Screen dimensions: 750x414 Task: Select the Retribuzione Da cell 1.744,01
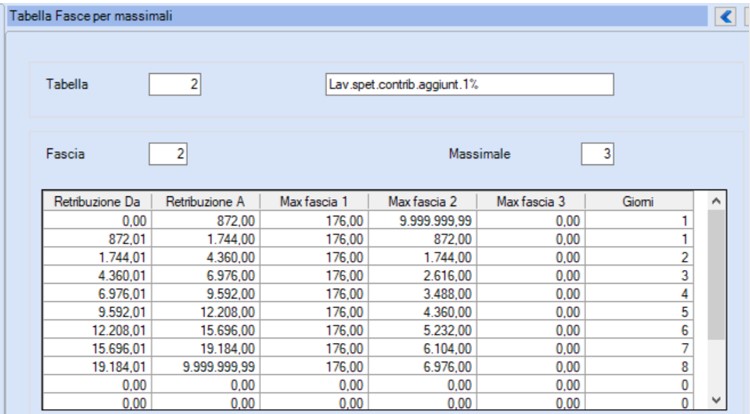click(97, 257)
